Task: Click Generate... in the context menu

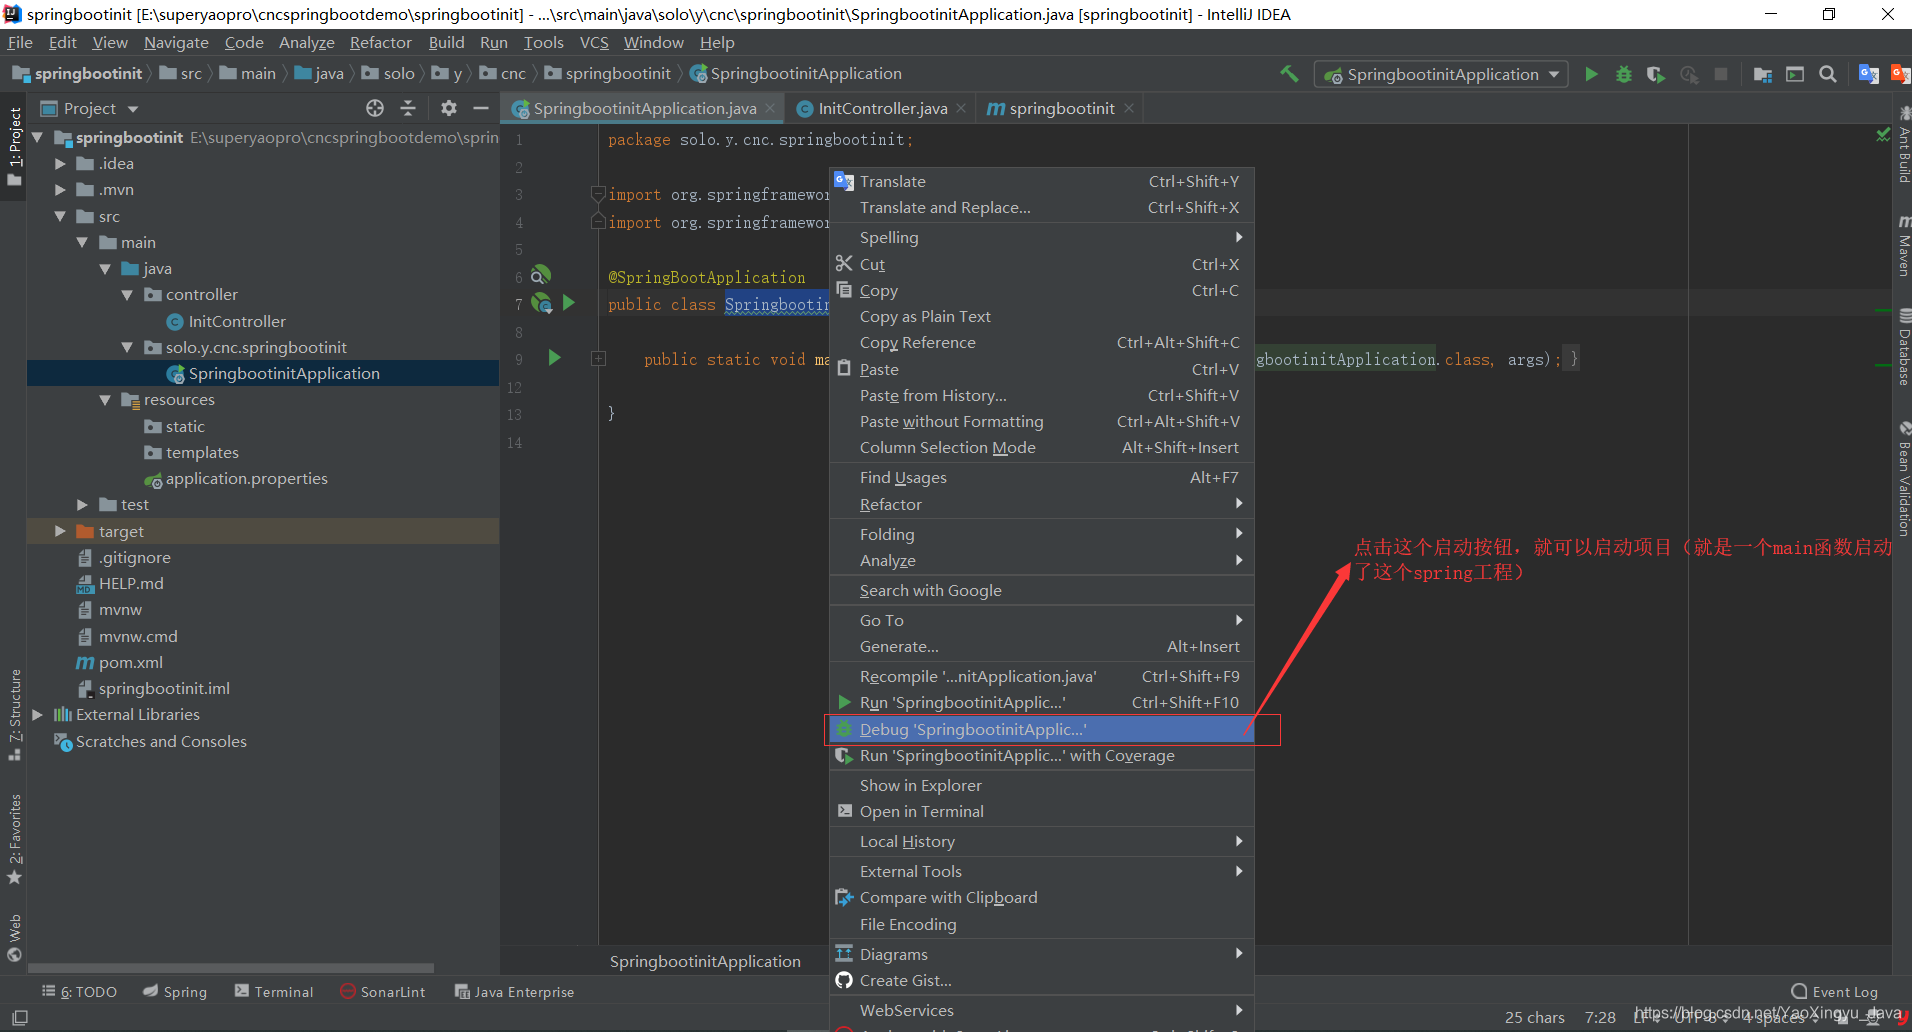Action: click(1042, 647)
